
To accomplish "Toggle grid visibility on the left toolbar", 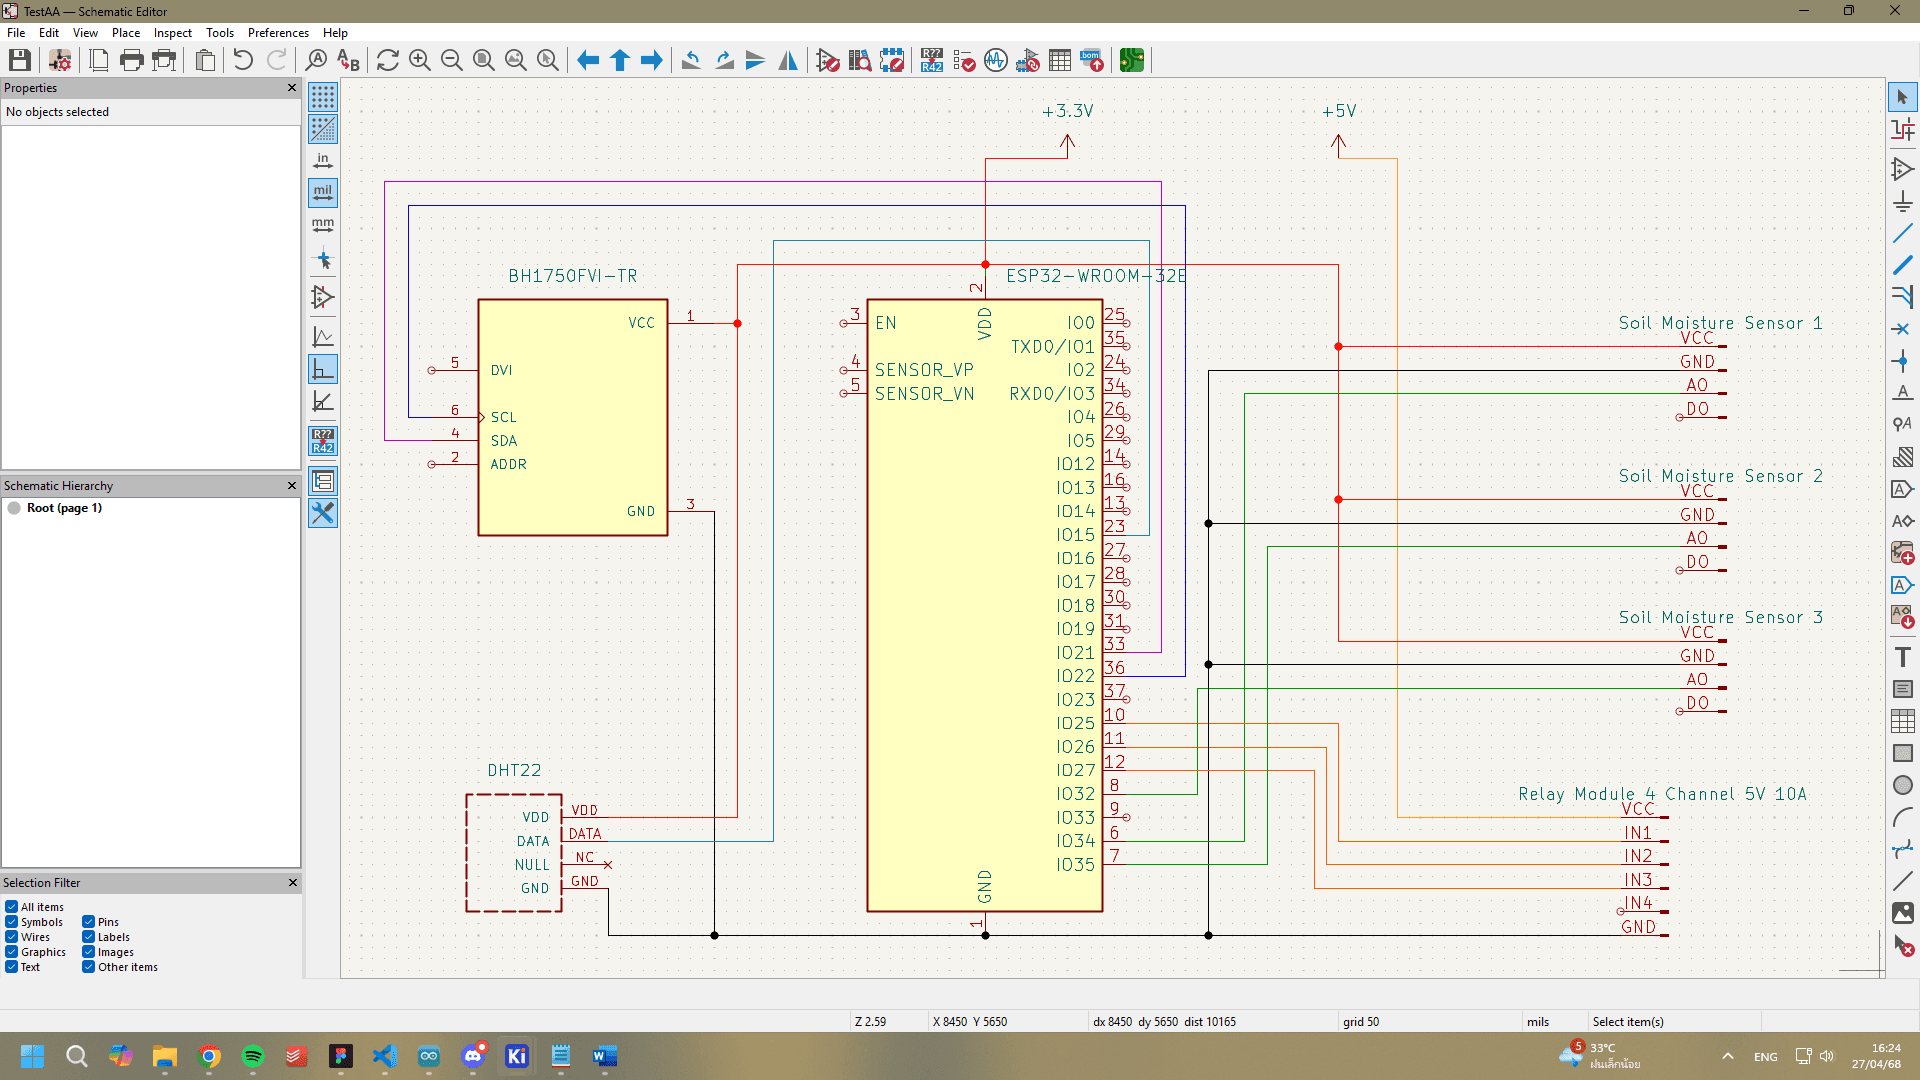I will click(322, 96).
